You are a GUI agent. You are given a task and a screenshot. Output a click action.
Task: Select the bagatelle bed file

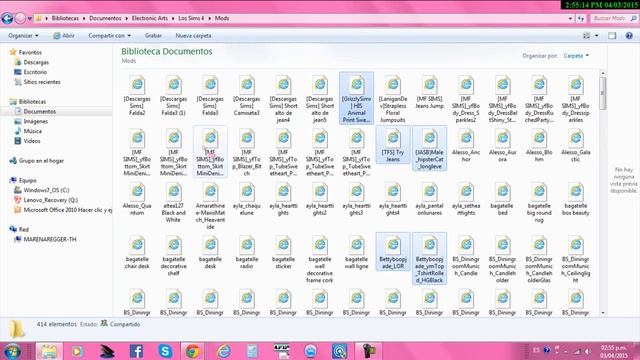[x=502, y=199]
